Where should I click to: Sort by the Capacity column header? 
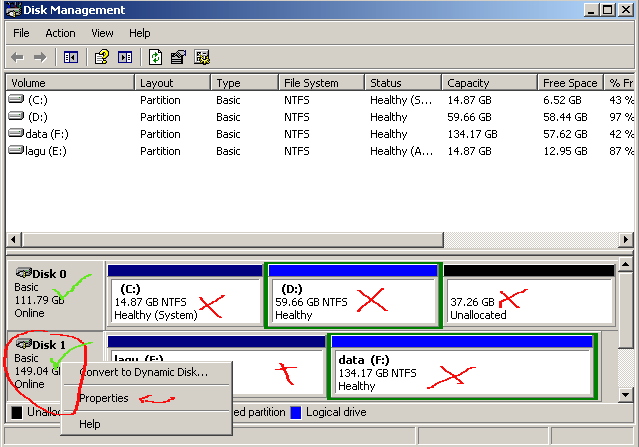[489, 83]
